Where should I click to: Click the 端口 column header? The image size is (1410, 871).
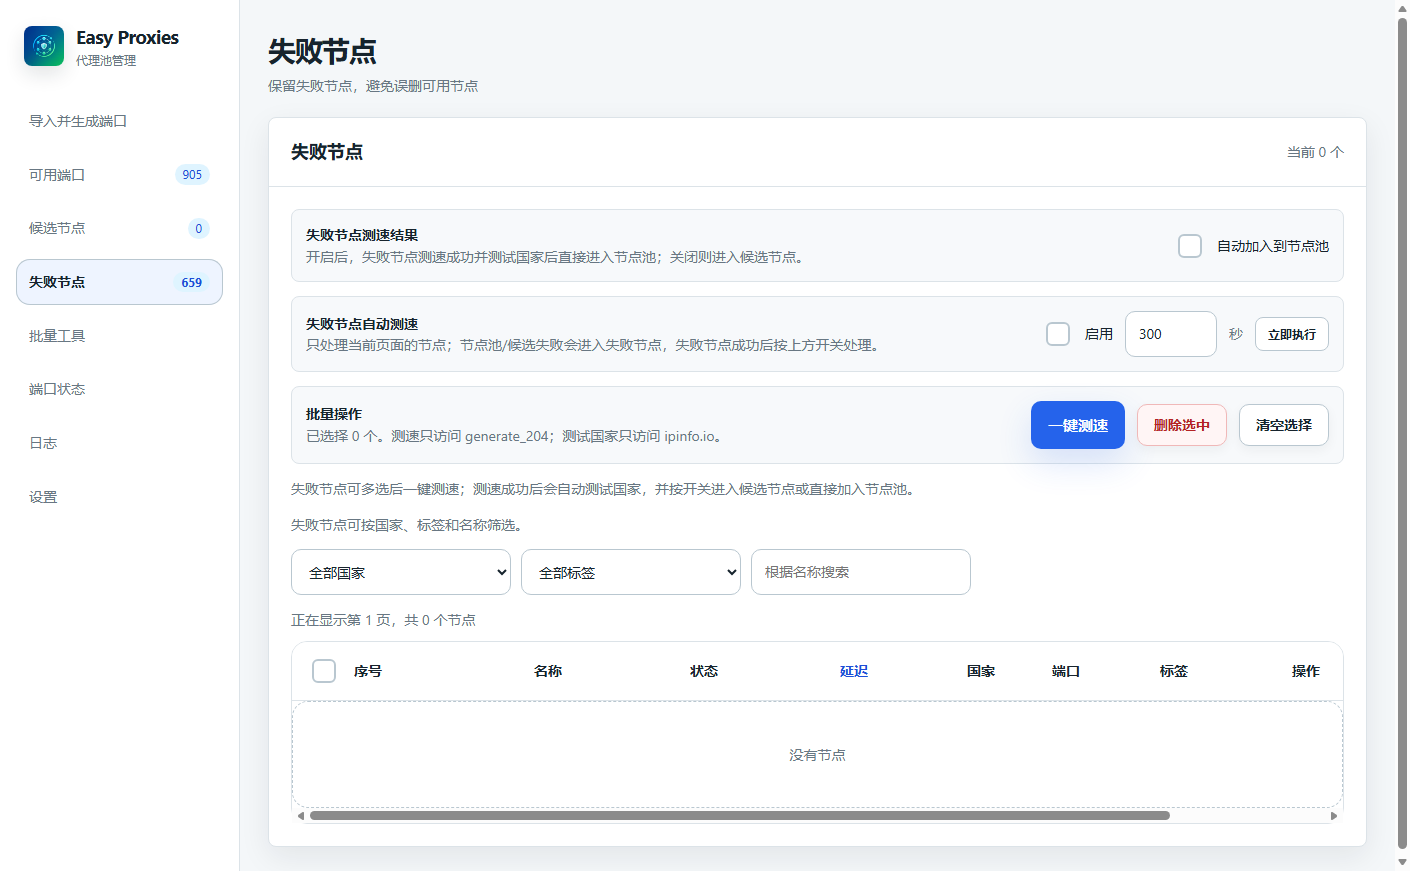point(1066,671)
